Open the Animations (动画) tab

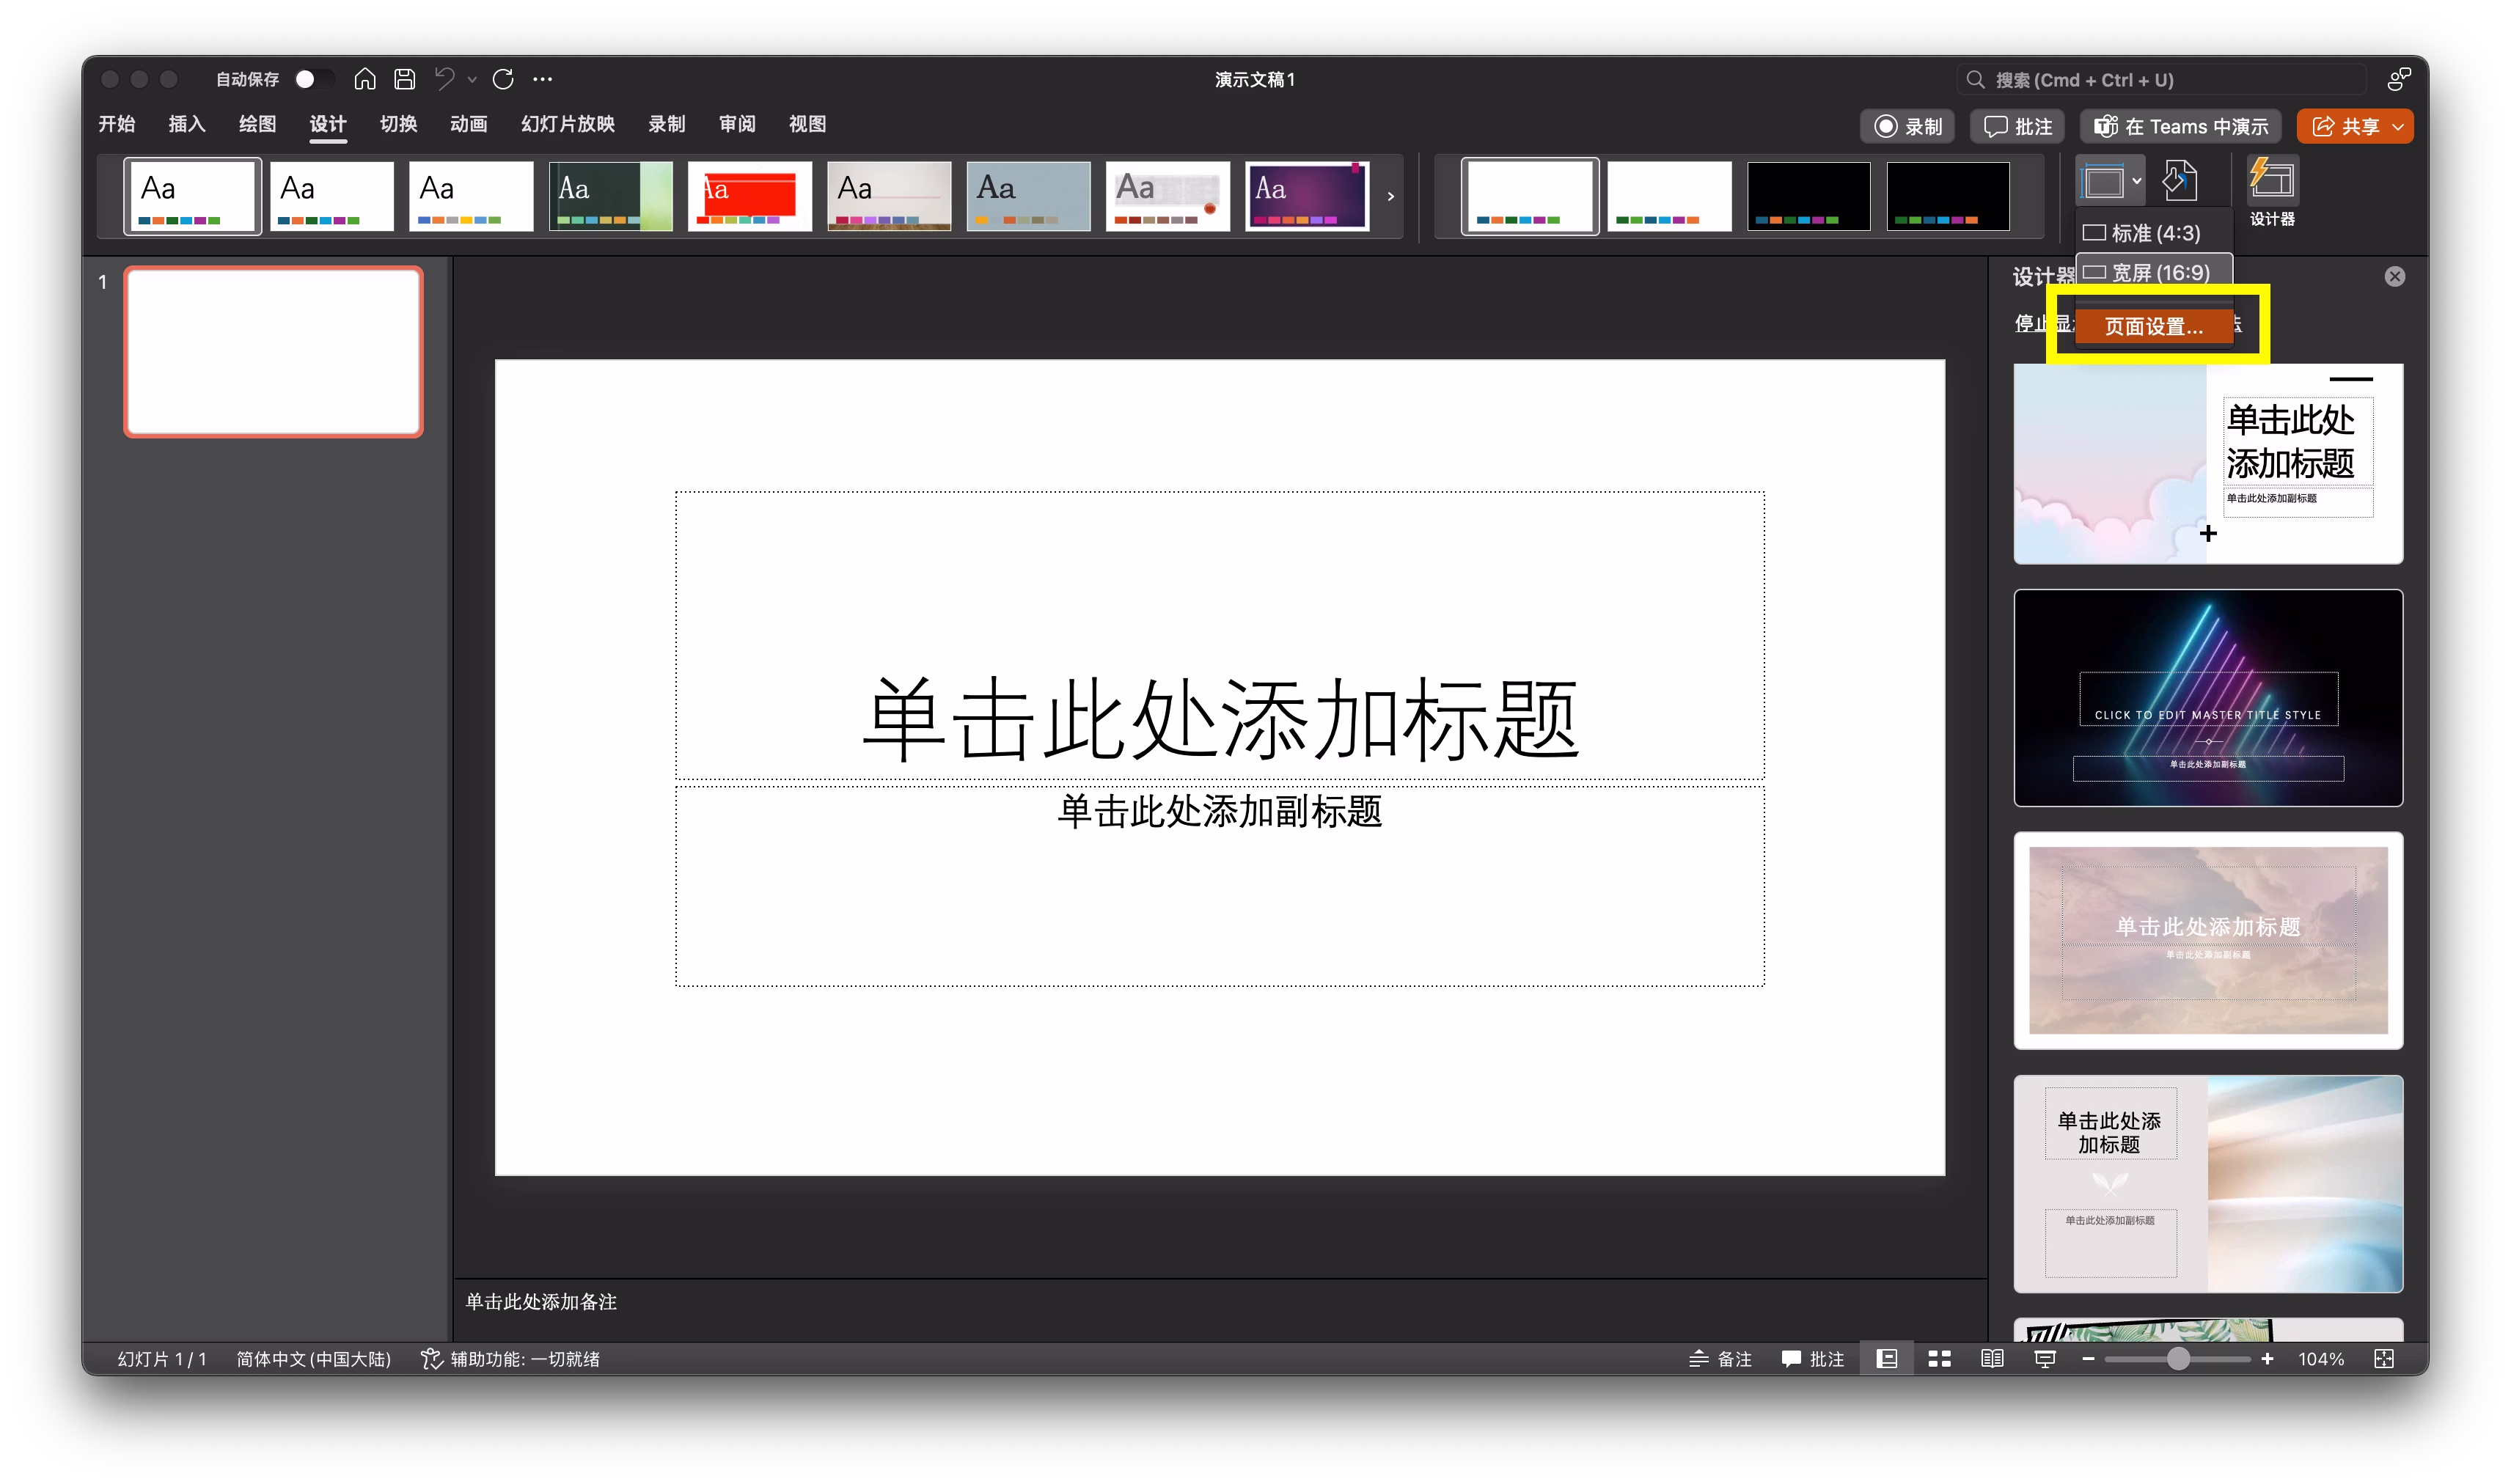click(468, 124)
